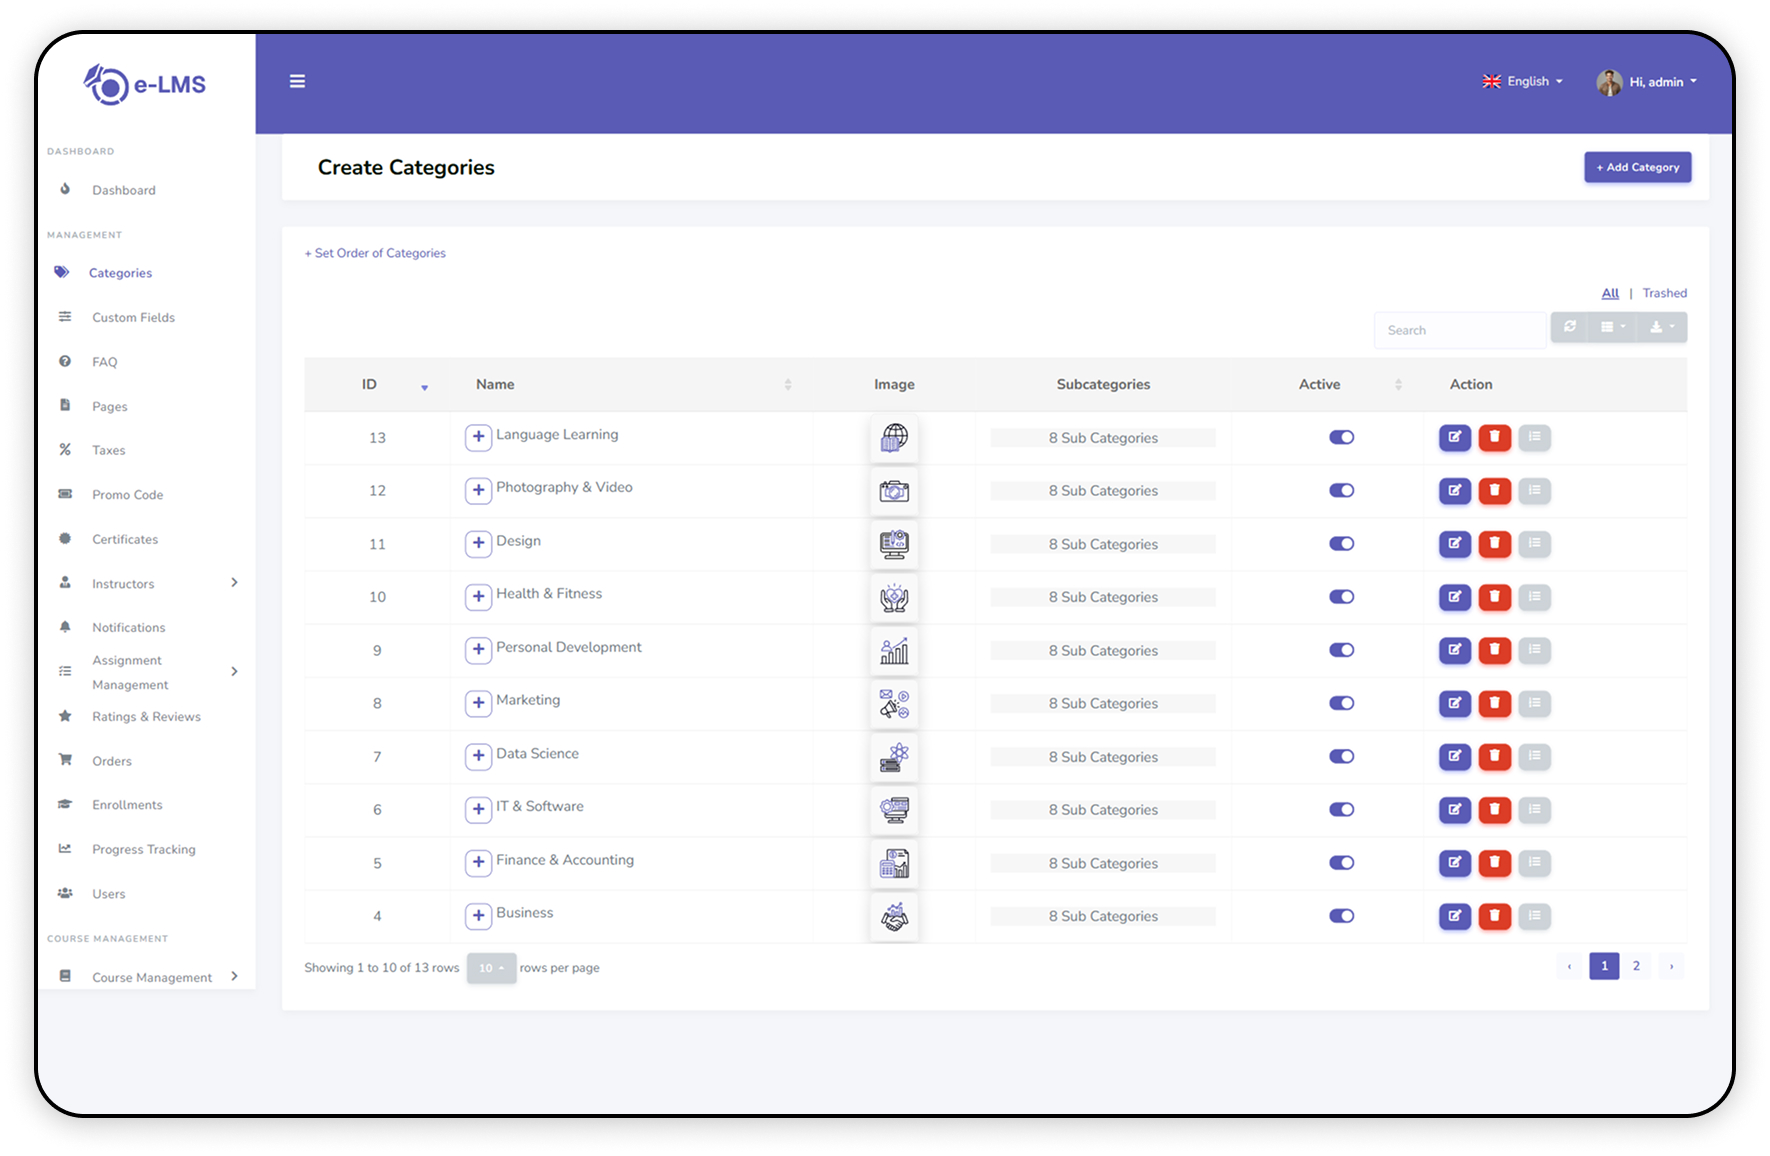Open list icon for Design row

click(1534, 544)
